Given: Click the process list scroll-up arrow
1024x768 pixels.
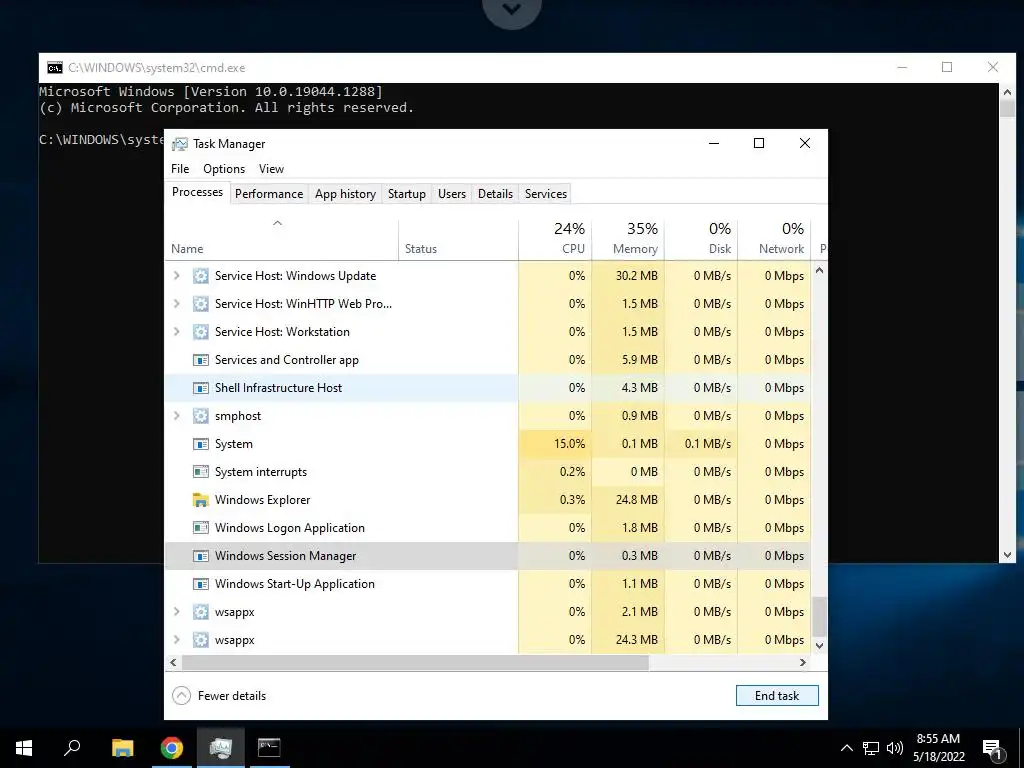Looking at the screenshot, I should pos(820,270).
